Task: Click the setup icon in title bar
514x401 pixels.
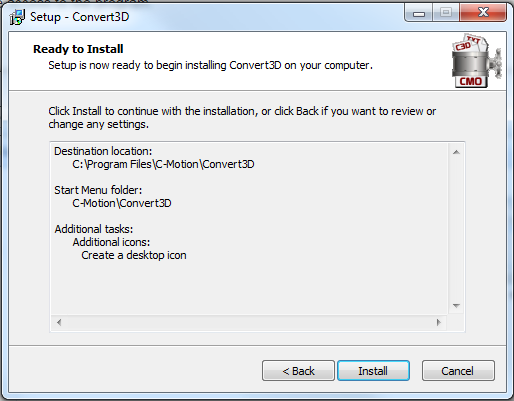Action: pyautogui.click(x=17, y=17)
